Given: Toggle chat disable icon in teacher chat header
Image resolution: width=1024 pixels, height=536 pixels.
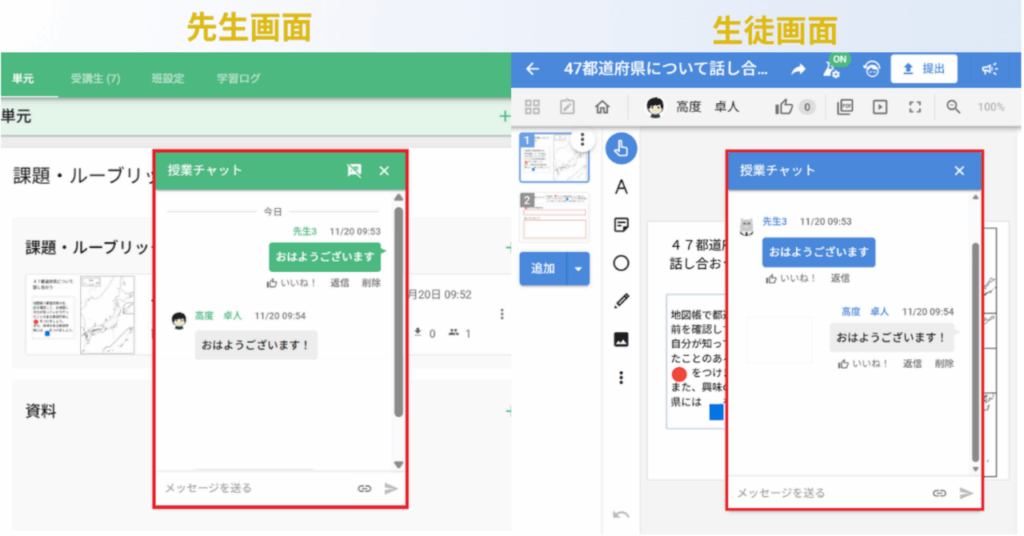Looking at the screenshot, I should point(354,171).
